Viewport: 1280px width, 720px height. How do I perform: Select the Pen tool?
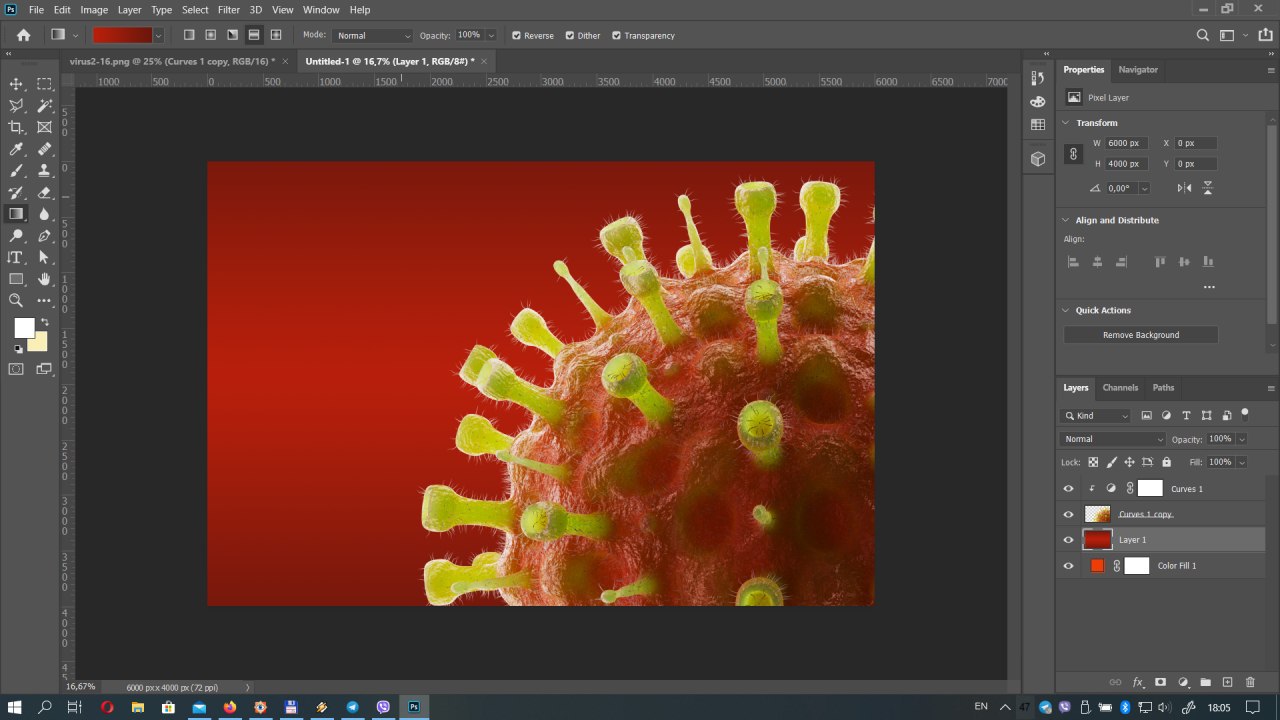tap(44, 236)
